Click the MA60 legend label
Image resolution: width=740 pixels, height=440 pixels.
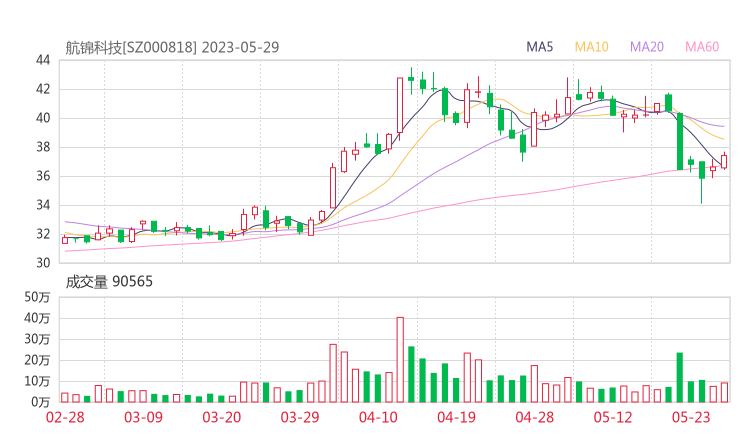click(702, 47)
